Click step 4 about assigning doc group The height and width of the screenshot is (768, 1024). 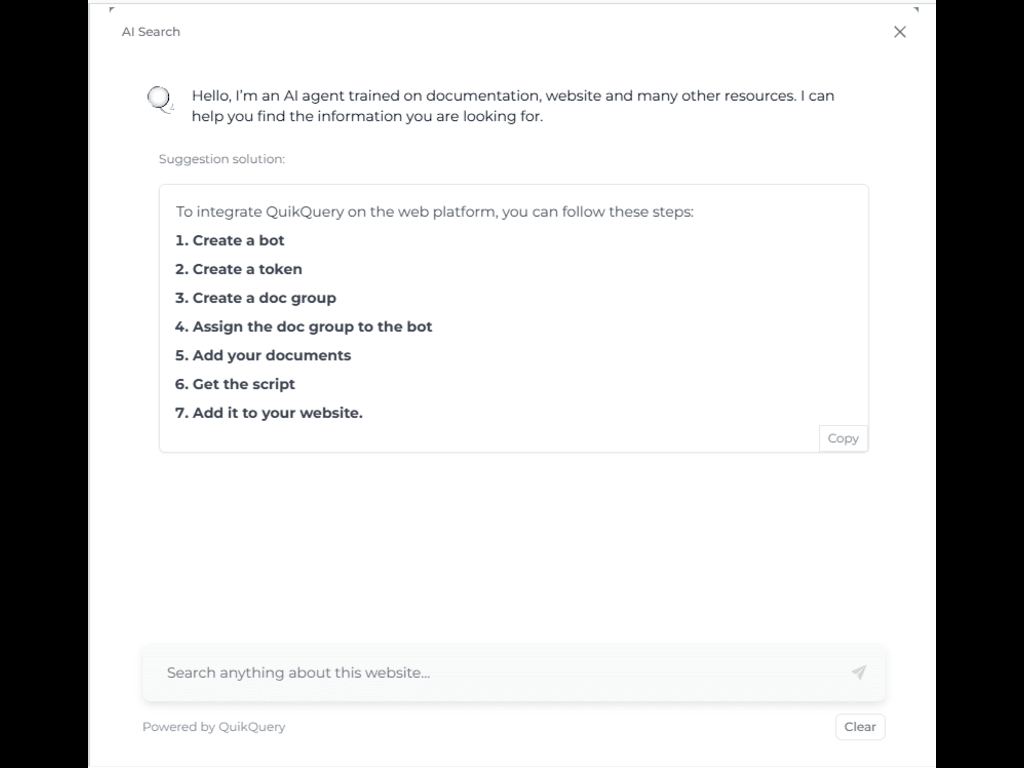pos(303,327)
